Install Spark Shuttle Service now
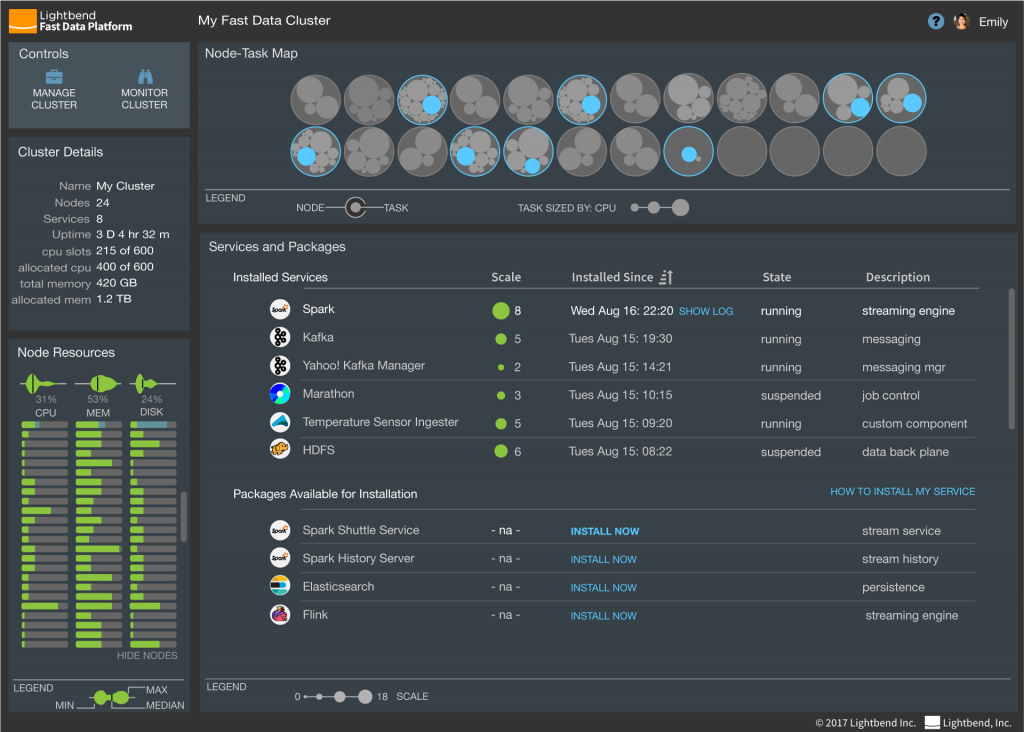The height and width of the screenshot is (732, 1024). pos(605,532)
